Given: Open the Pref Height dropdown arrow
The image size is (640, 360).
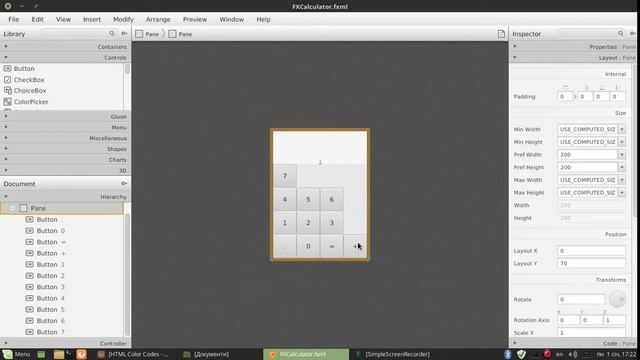Looking at the screenshot, I should 622,167.
